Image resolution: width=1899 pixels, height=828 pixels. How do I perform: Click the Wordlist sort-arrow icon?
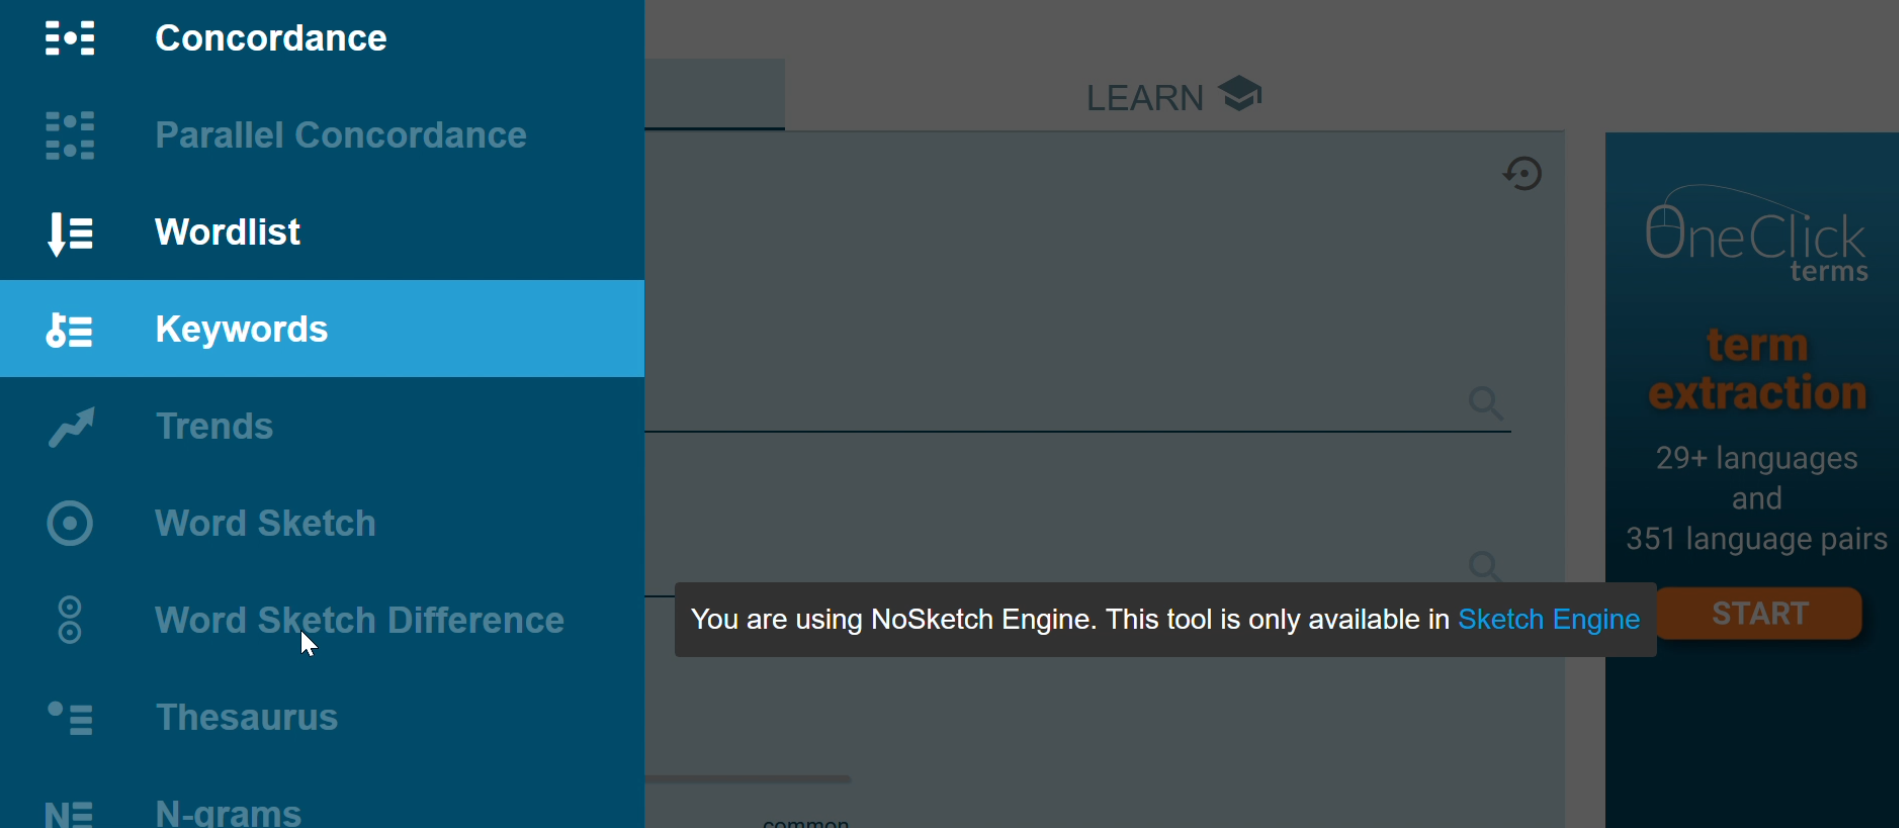(70, 233)
